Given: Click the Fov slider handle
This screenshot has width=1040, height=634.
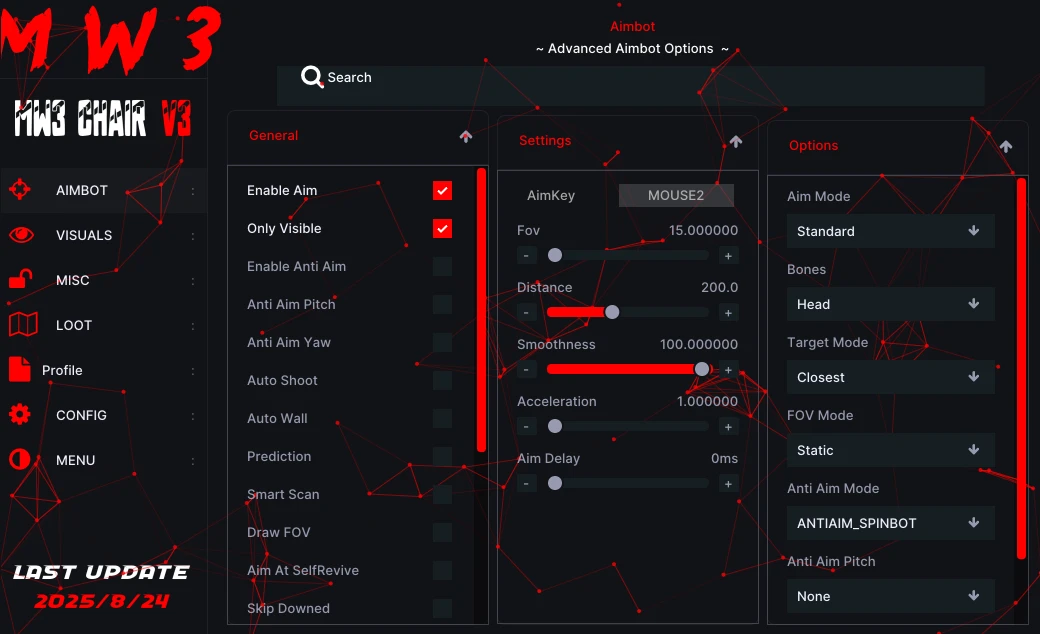Looking at the screenshot, I should click(555, 255).
